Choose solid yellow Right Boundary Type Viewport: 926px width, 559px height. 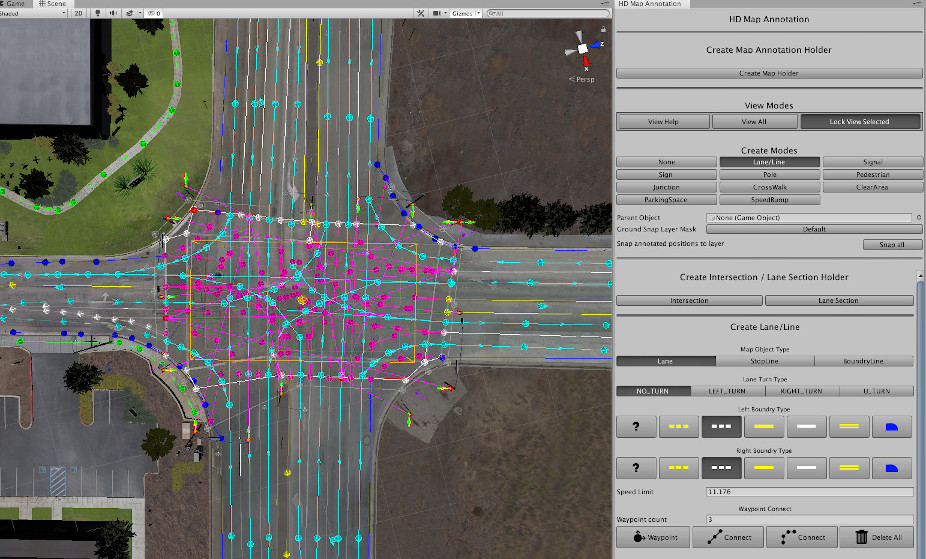point(764,468)
